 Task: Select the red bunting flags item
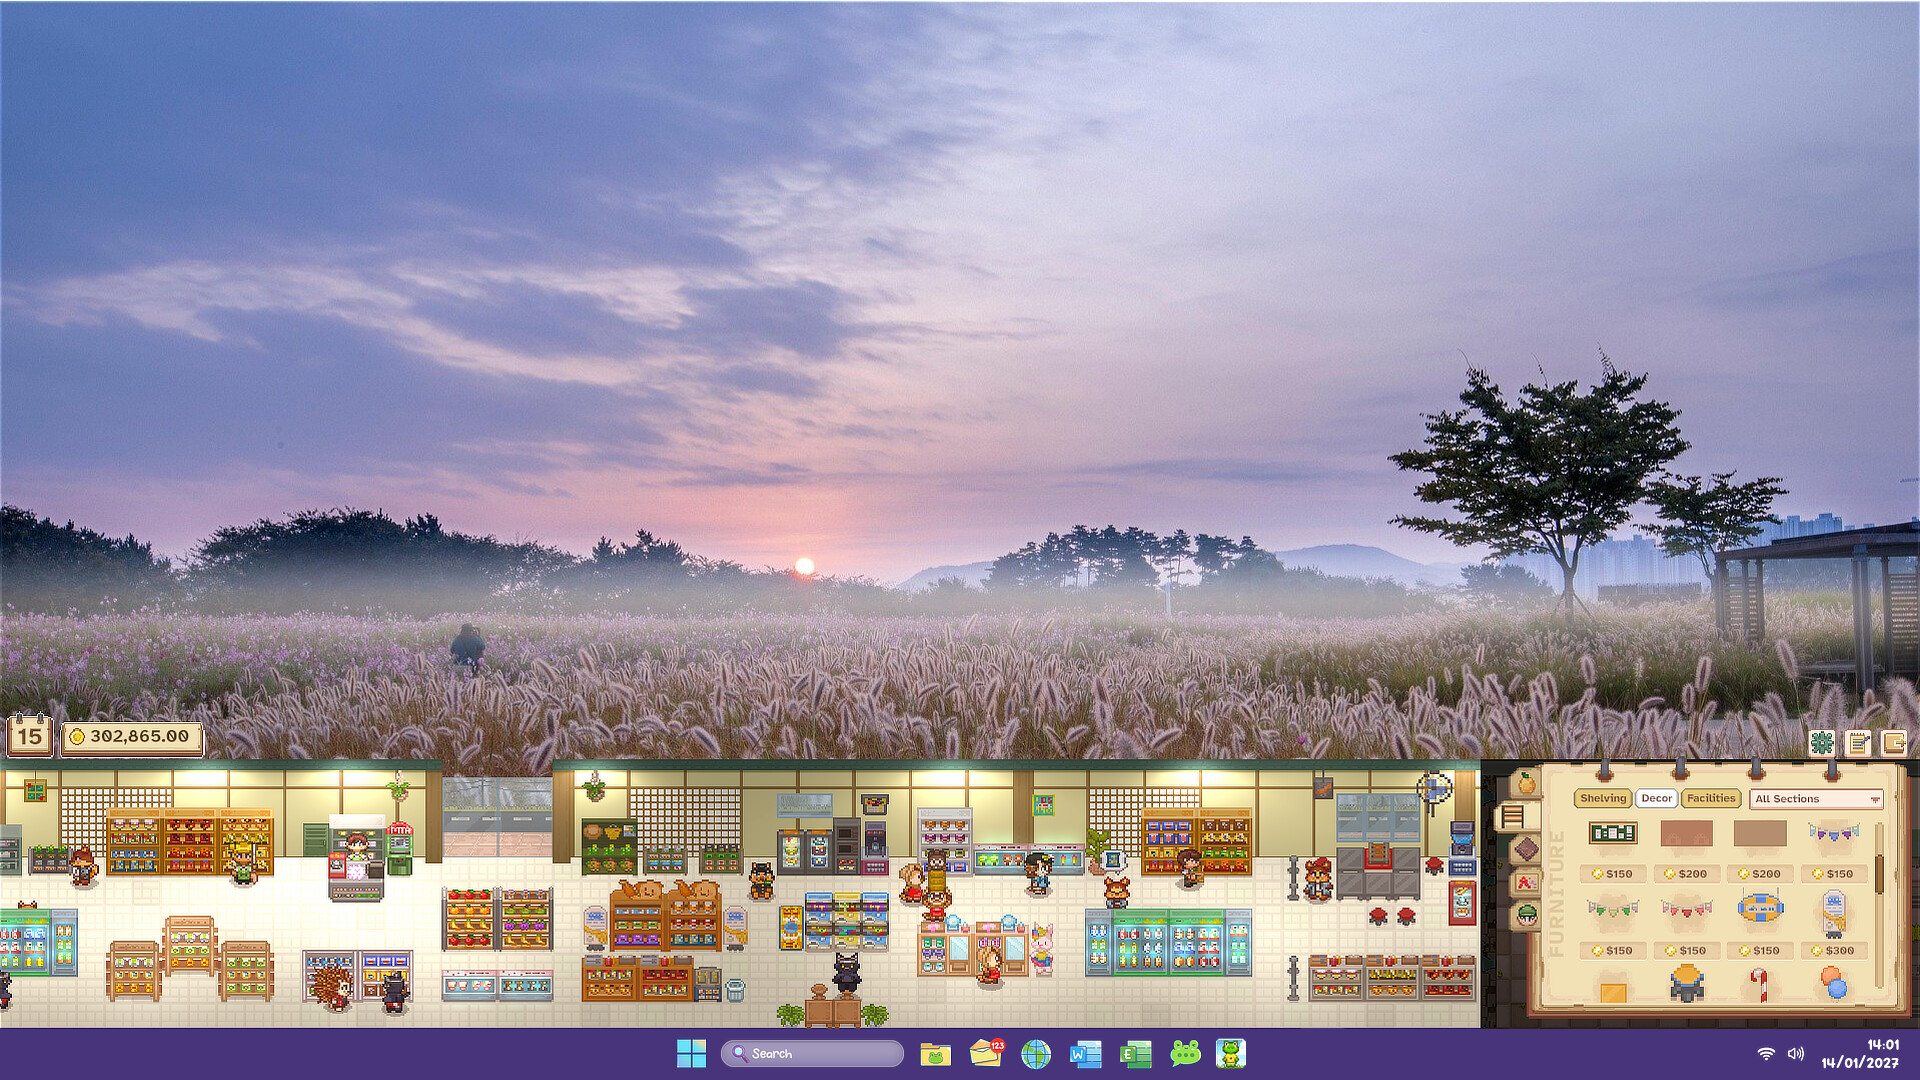1686,909
